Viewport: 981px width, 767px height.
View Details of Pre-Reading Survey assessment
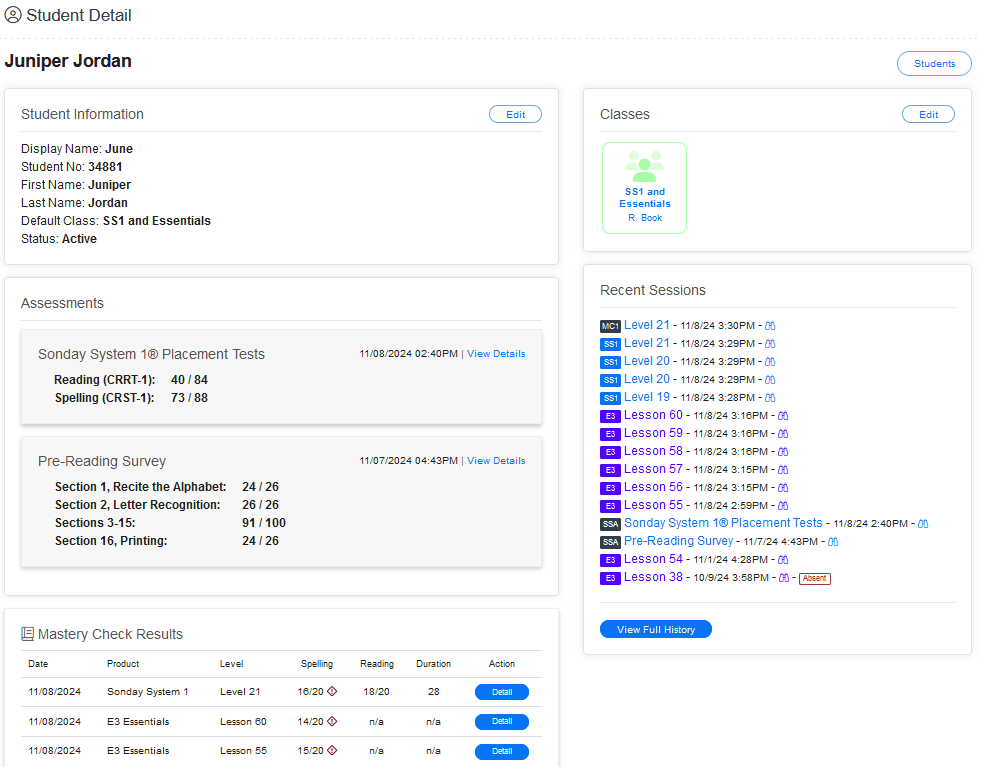click(x=496, y=461)
